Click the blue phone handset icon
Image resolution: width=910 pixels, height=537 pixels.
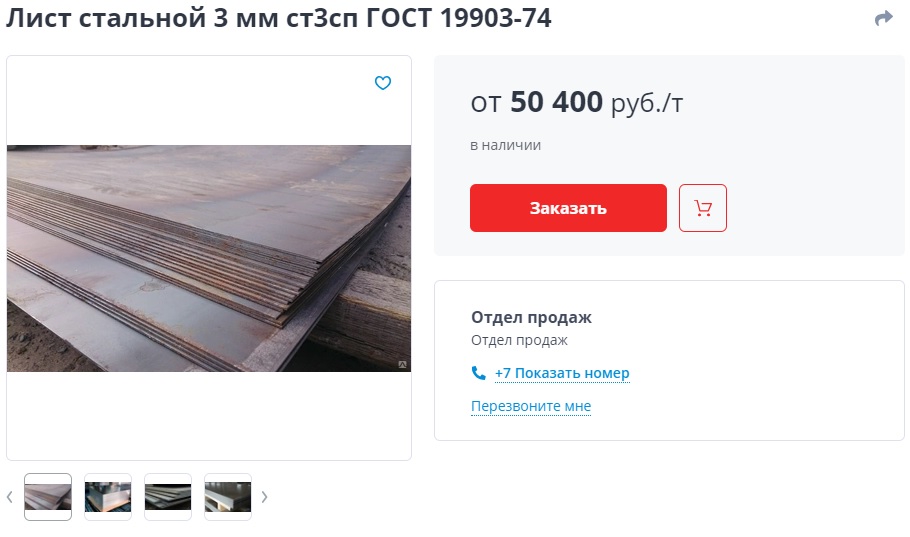(479, 373)
